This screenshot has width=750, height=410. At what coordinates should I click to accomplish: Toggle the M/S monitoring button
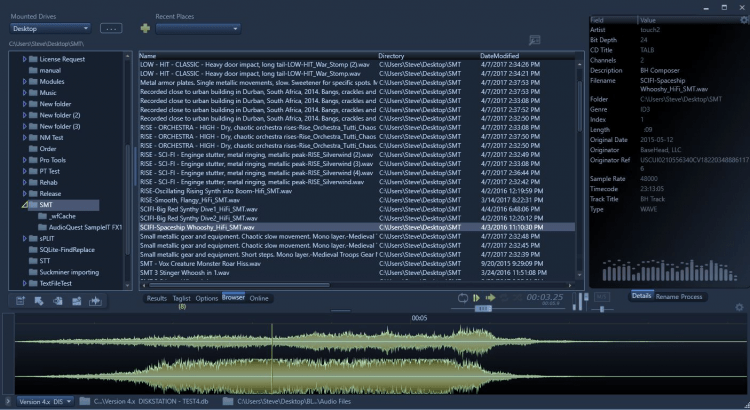600,298
